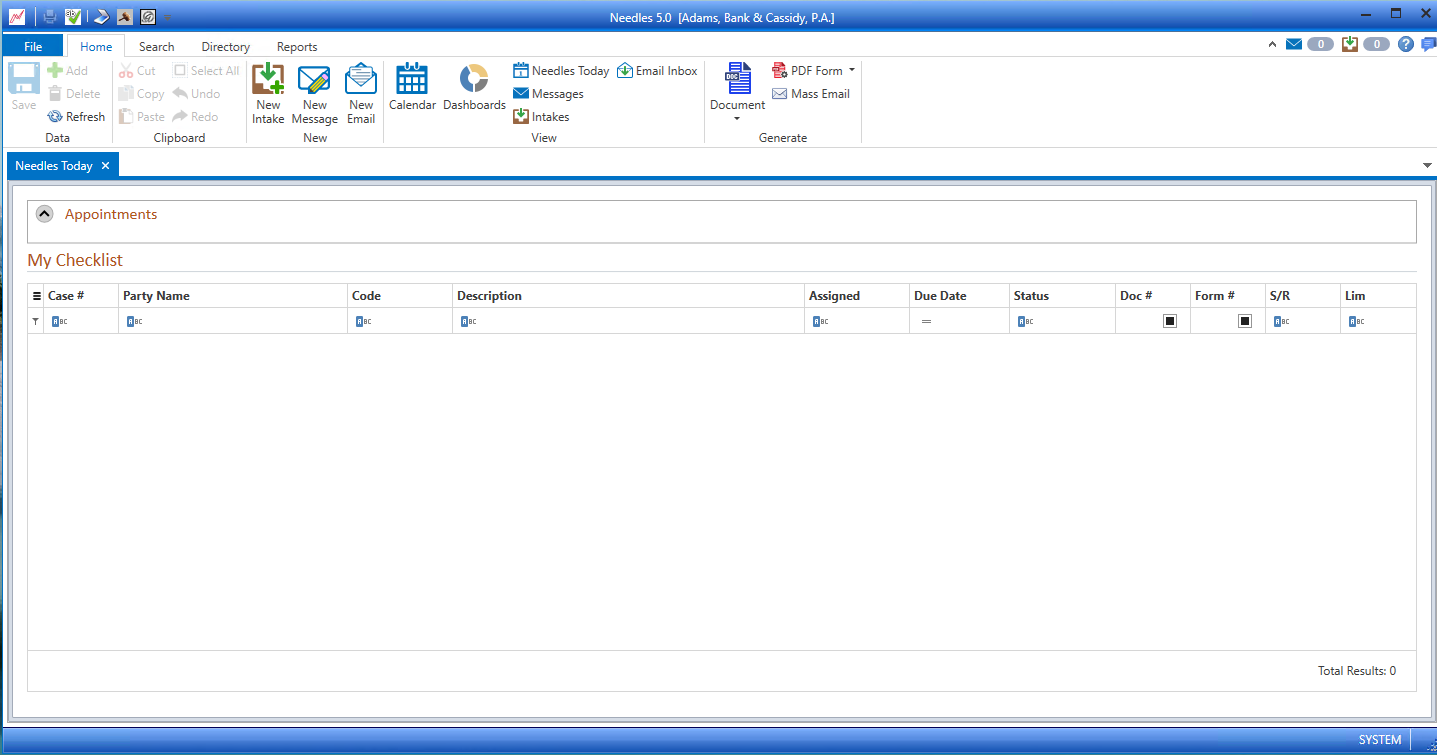Open Help with the question mark icon

point(1406,44)
